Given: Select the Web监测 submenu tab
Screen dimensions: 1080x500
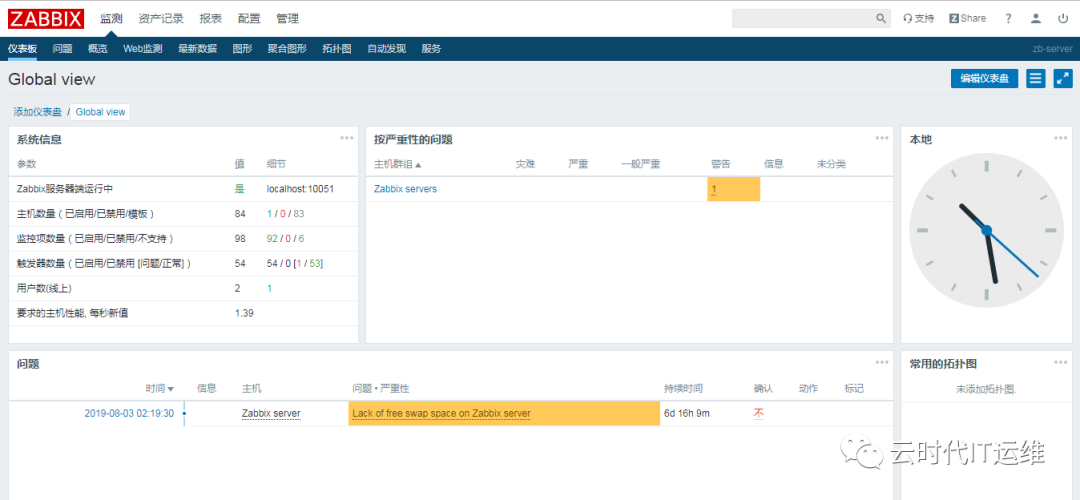Looking at the screenshot, I should pyautogui.click(x=143, y=49).
